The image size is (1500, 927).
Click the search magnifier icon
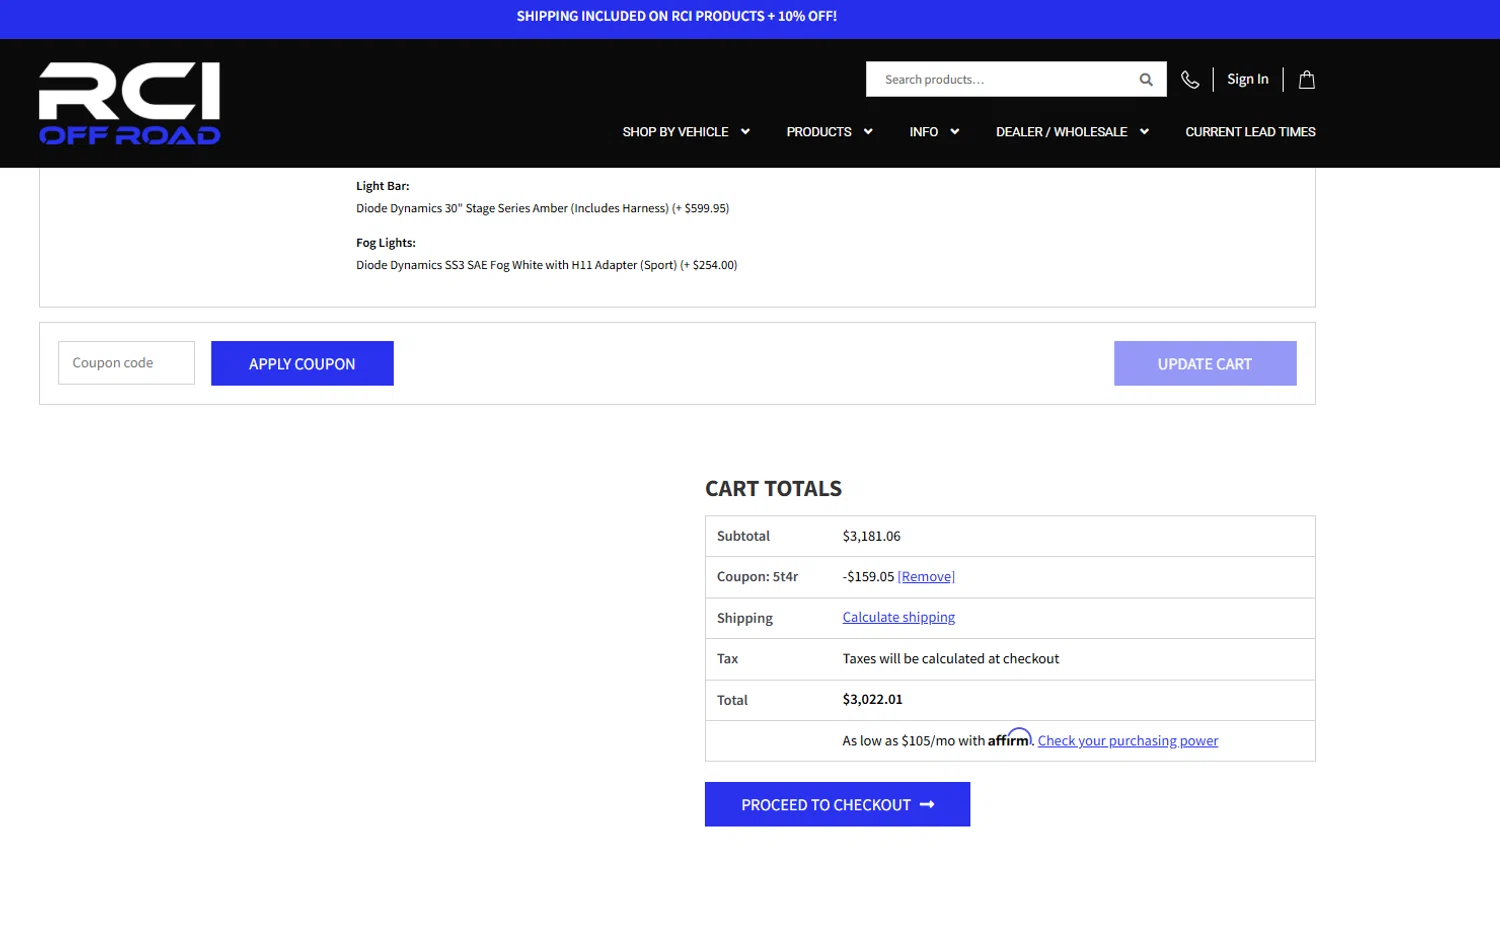tap(1146, 79)
